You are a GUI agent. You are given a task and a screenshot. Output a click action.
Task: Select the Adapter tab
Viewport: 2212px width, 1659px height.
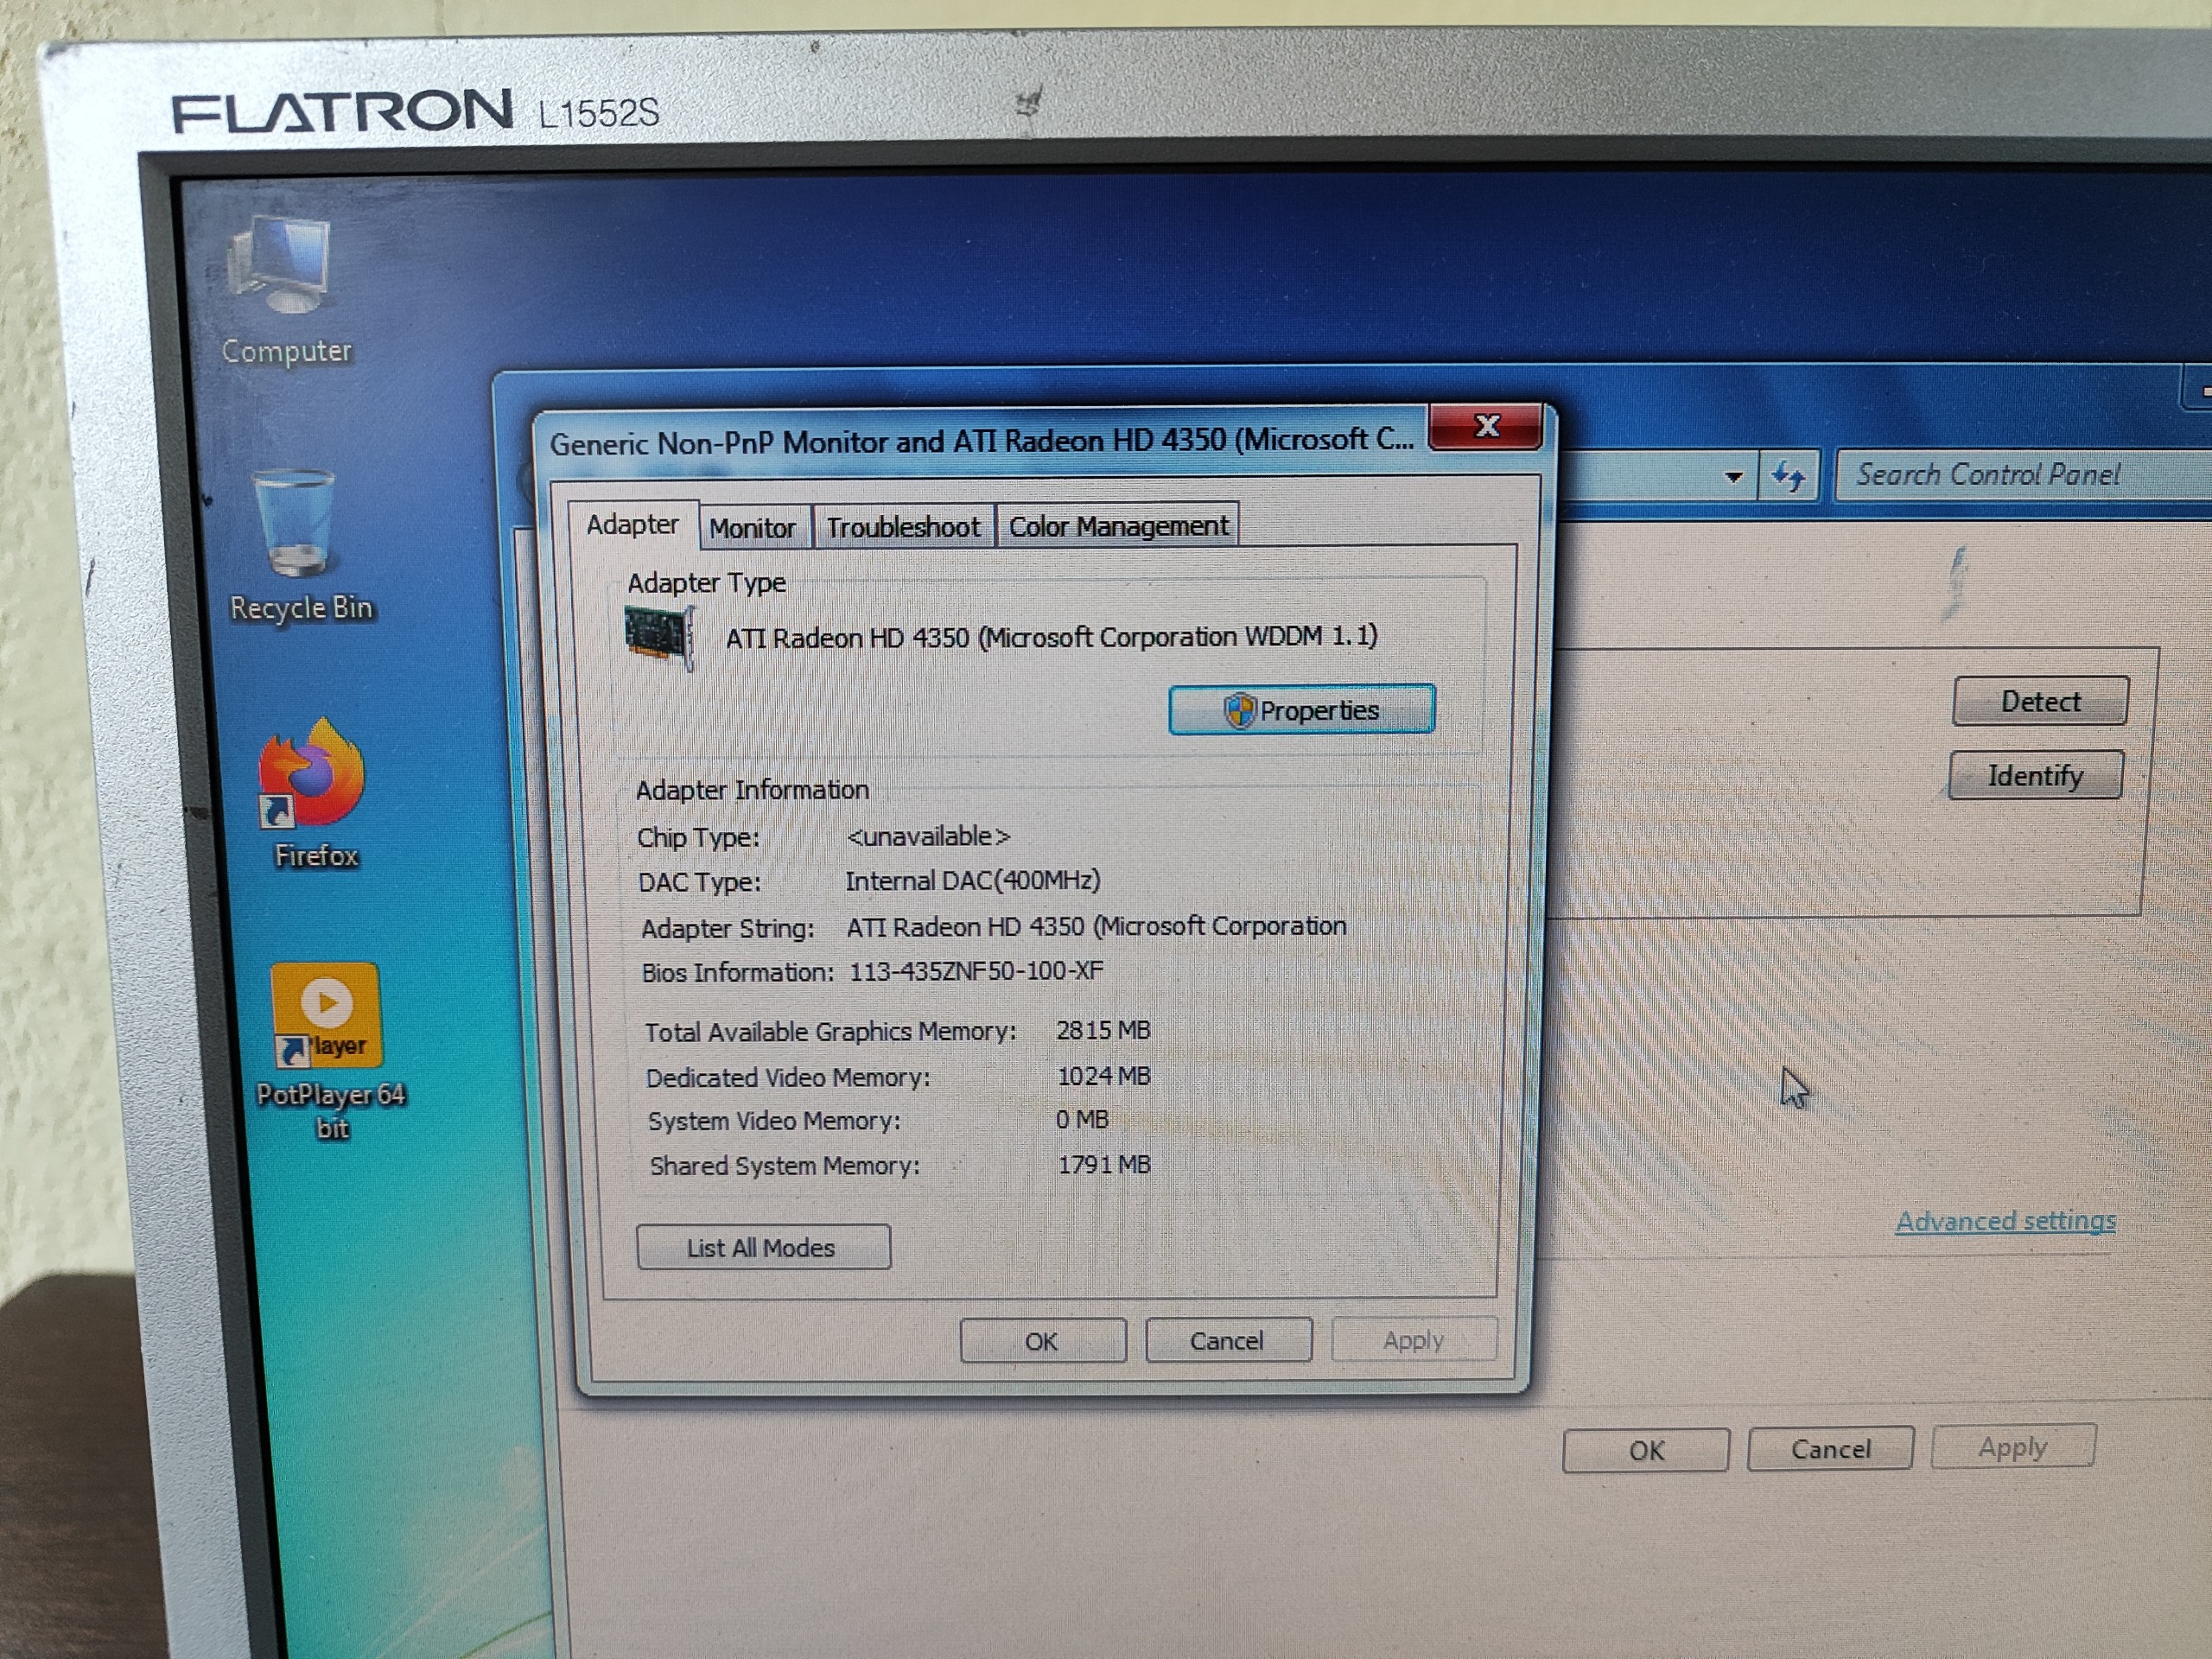coord(632,525)
